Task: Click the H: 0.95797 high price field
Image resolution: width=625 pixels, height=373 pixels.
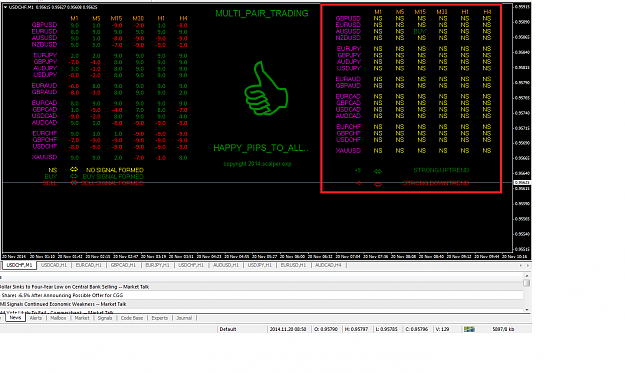Action: tap(356, 329)
